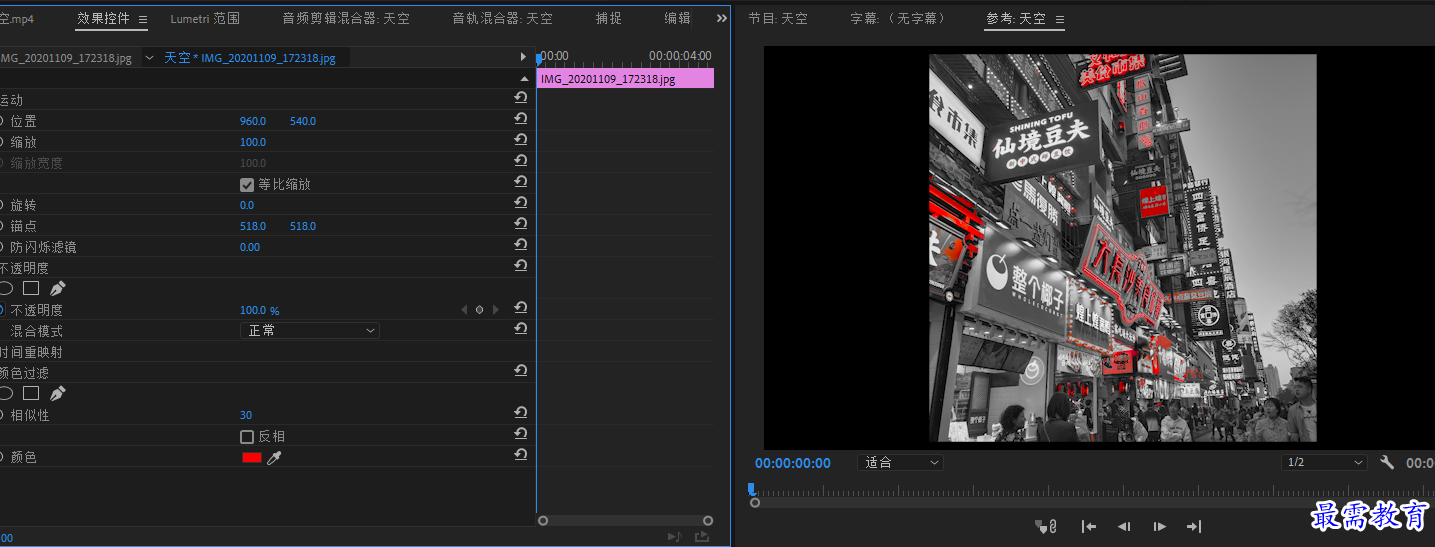Reset the 锚点 parameter
Screen dimensions: 1435x547
click(520, 224)
